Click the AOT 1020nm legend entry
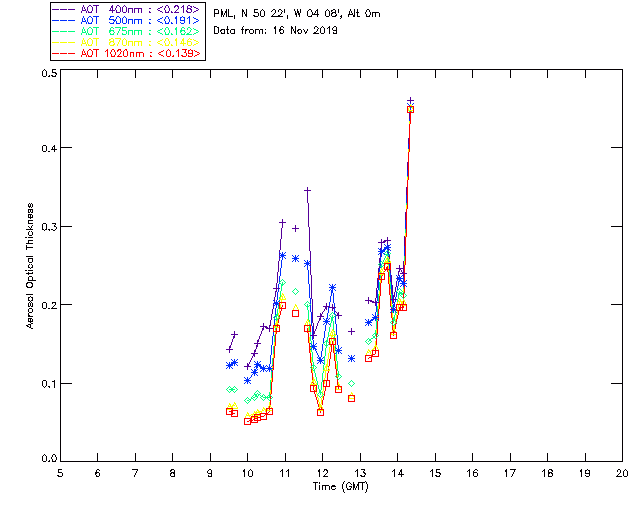This screenshot has height=512, width=640. click(x=126, y=53)
